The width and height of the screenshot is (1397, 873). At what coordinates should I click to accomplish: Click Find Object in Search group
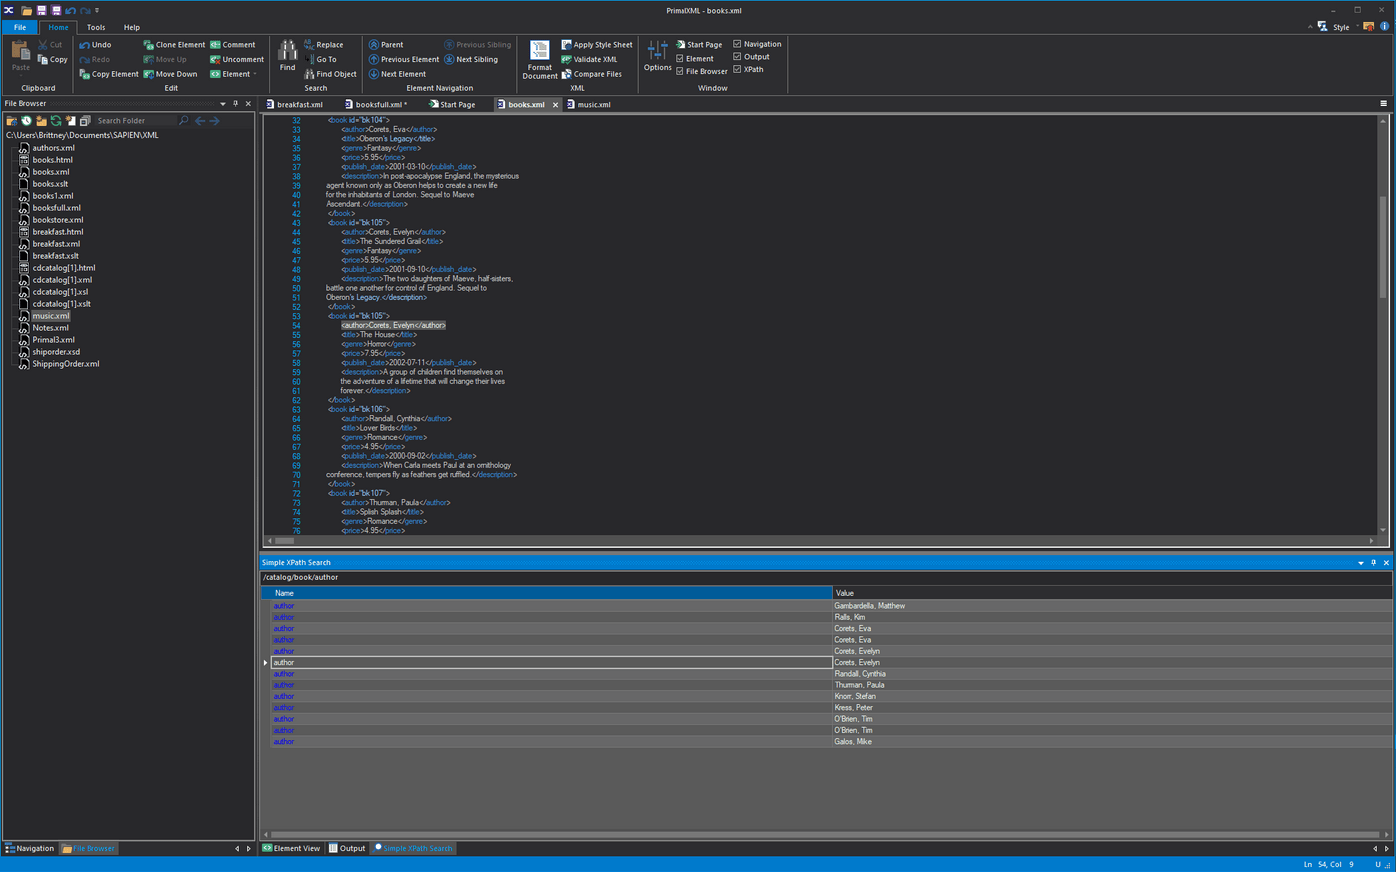pos(330,74)
